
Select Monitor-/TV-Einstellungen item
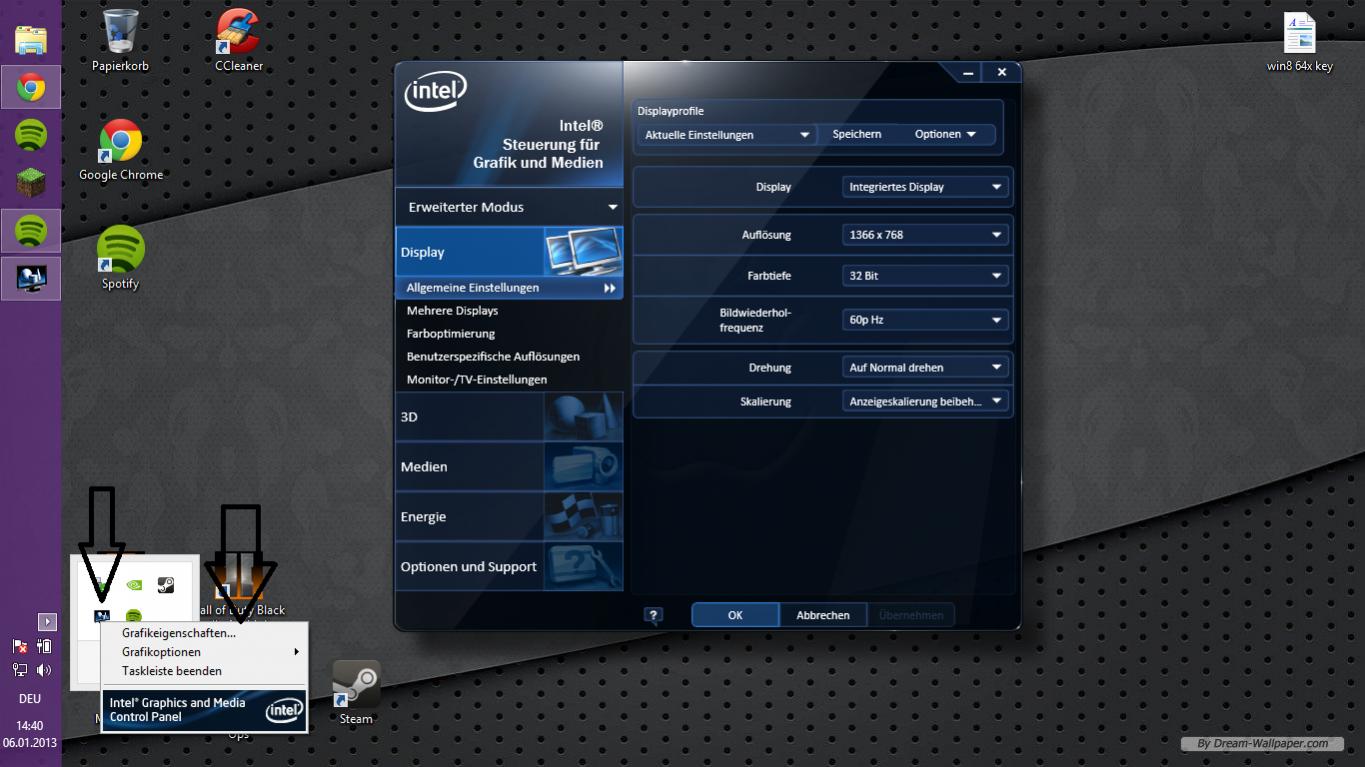click(x=477, y=380)
